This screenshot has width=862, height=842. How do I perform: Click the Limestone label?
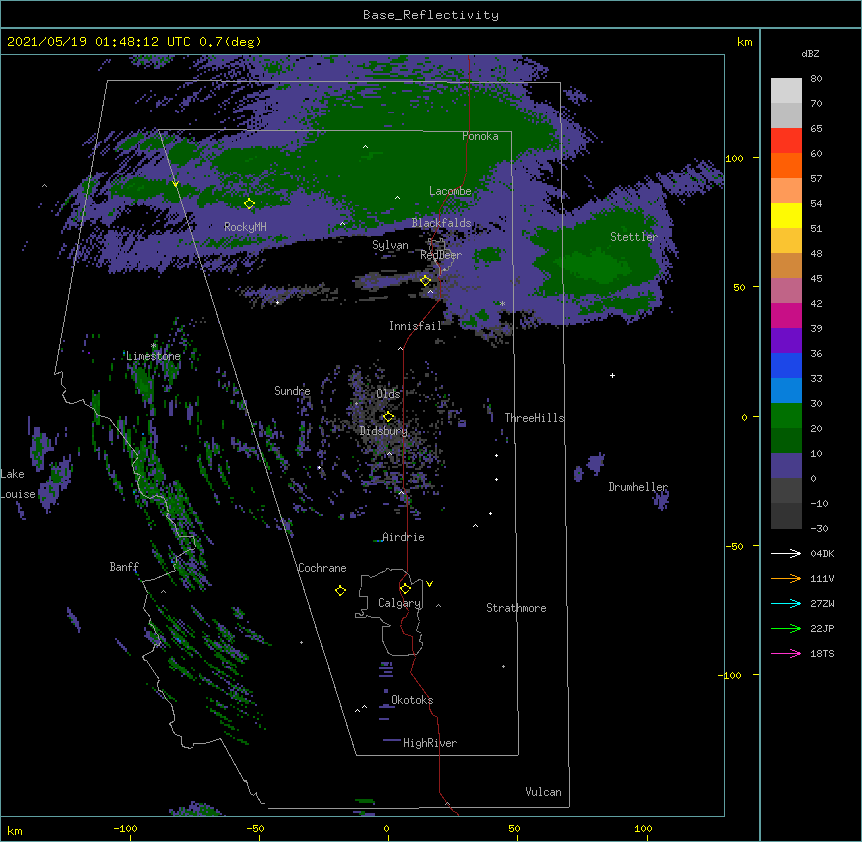pyautogui.click(x=153, y=356)
